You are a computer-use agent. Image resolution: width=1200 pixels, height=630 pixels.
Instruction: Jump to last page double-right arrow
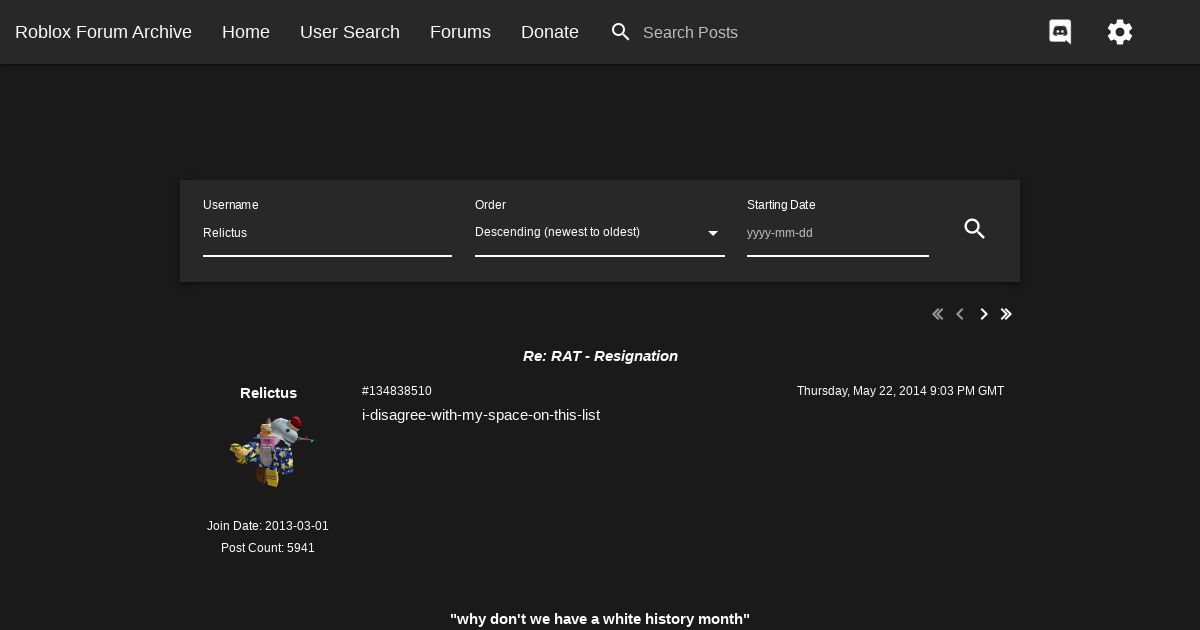click(x=1006, y=314)
